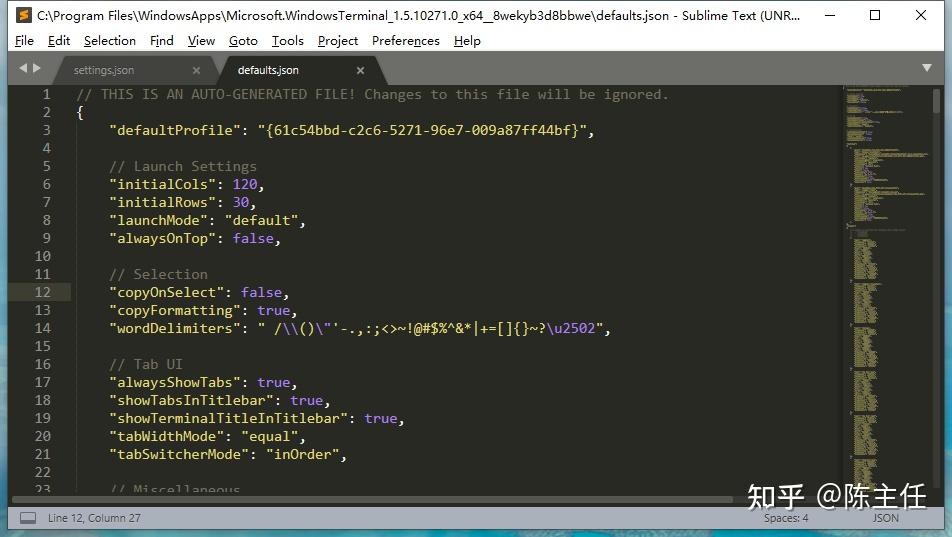Open the Goto menu
This screenshot has width=952, height=537.
click(x=243, y=41)
